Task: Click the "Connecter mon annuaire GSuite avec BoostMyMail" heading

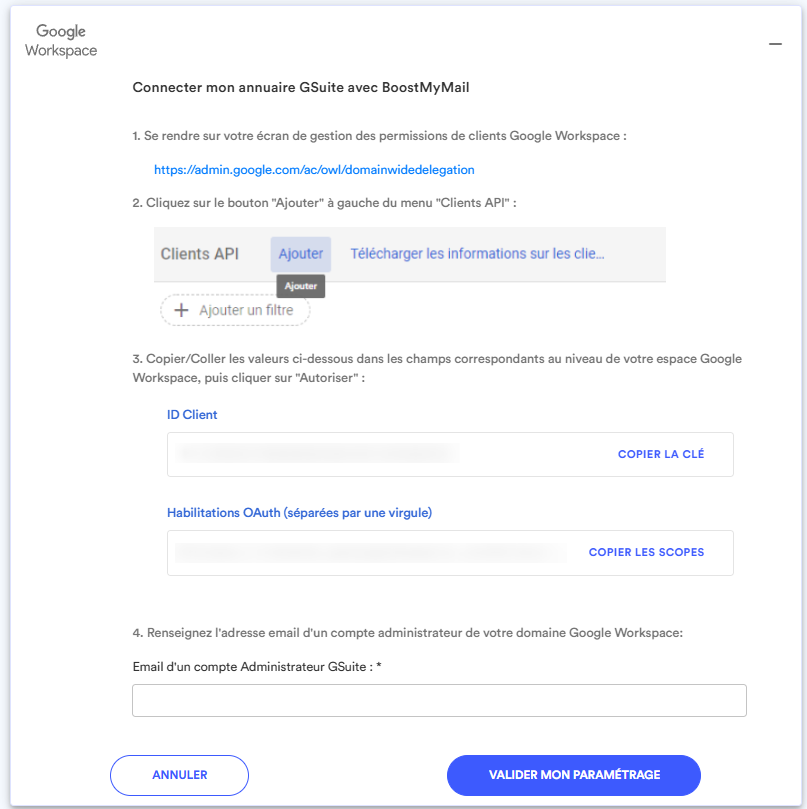Action: 301,87
